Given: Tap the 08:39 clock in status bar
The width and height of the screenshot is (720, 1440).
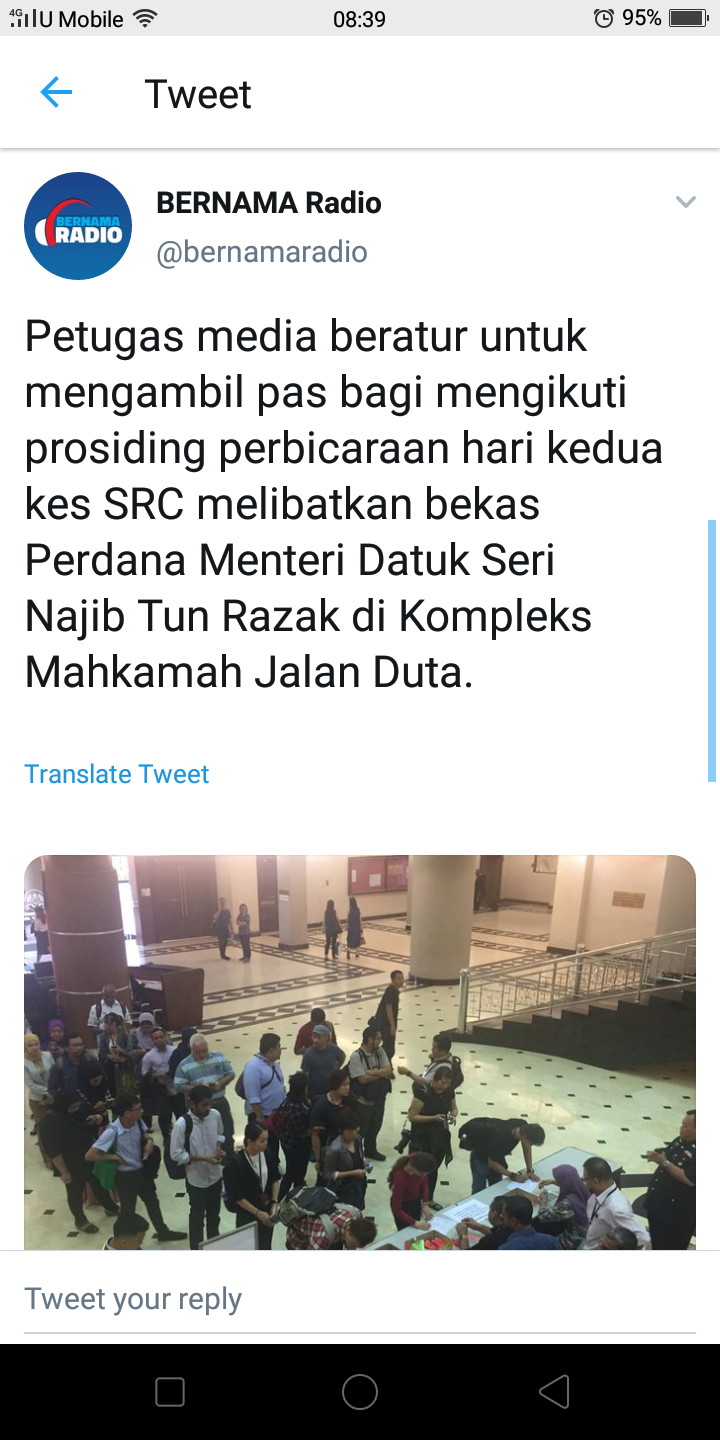Looking at the screenshot, I should point(359,19).
